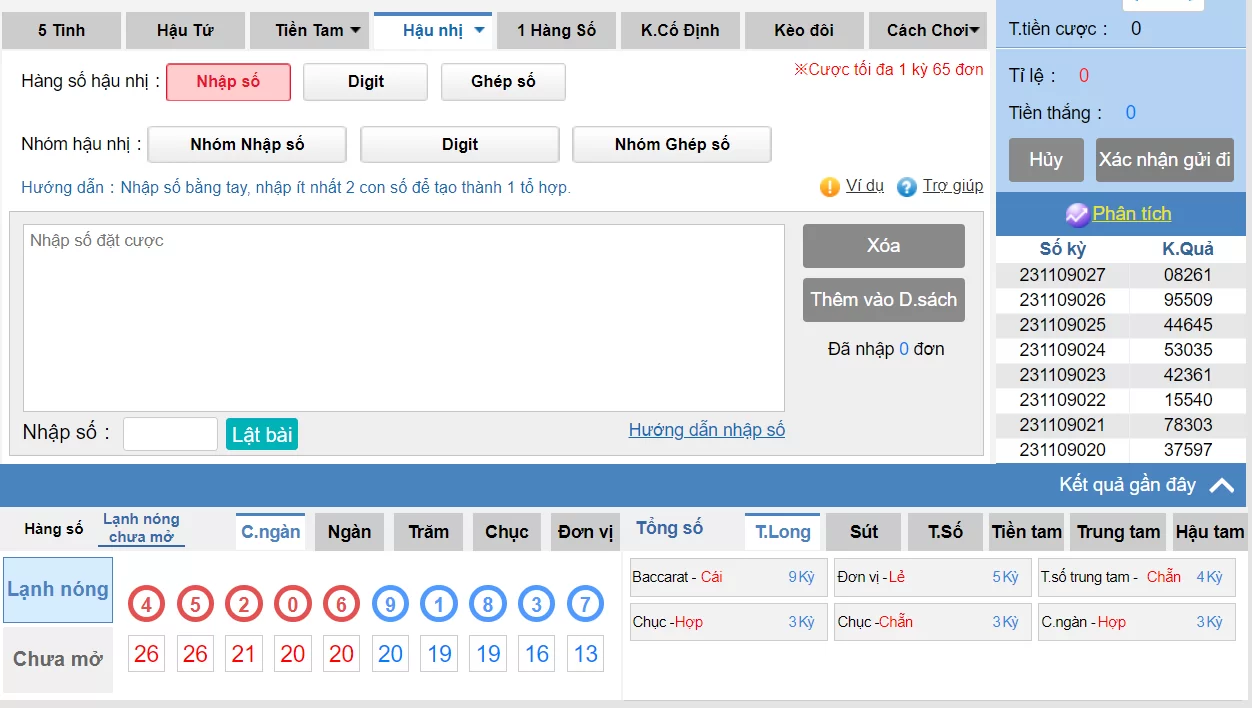
Task: Click the blue Trợ giúp question icon
Action: (x=906, y=187)
